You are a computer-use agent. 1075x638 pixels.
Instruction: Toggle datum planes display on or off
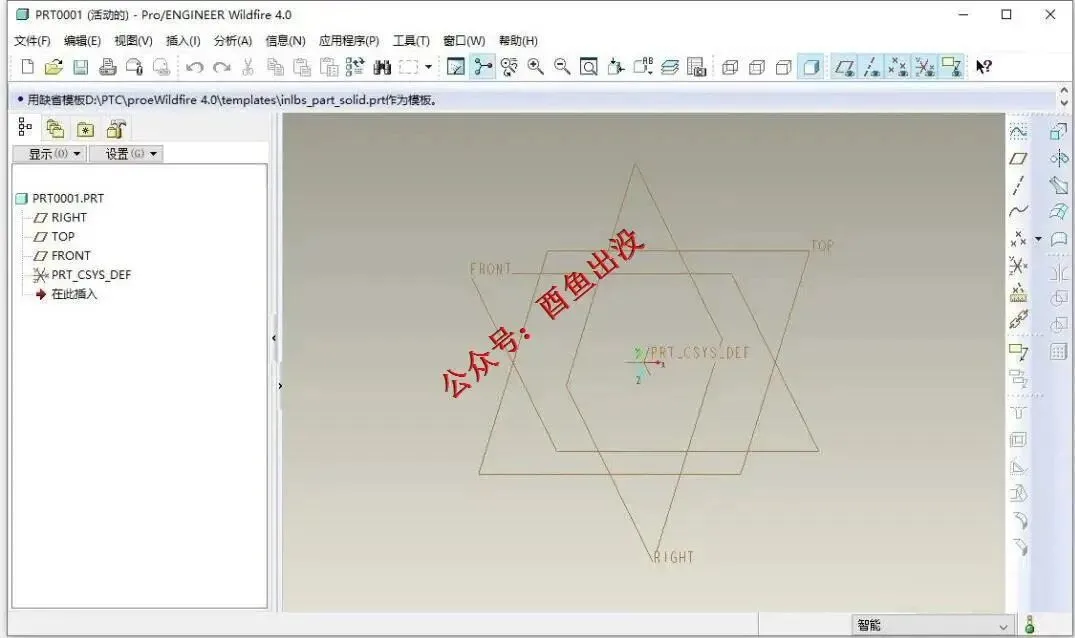[844, 66]
